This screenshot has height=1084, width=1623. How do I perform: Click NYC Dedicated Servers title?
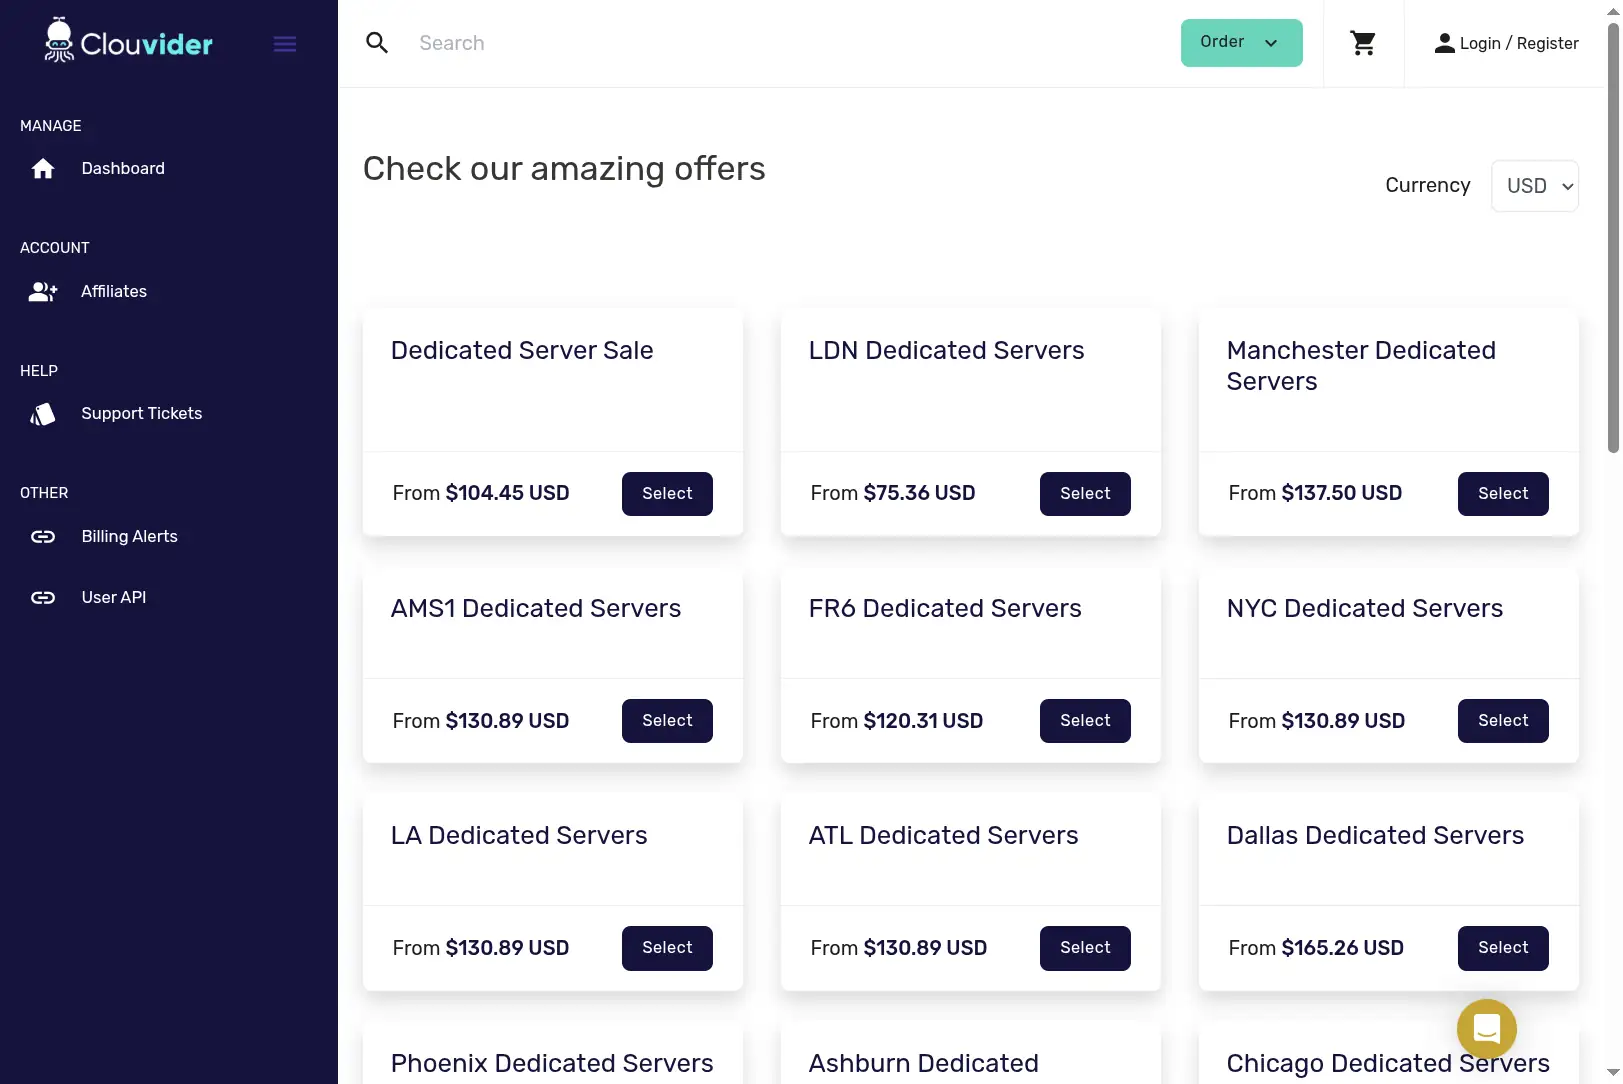point(1365,609)
